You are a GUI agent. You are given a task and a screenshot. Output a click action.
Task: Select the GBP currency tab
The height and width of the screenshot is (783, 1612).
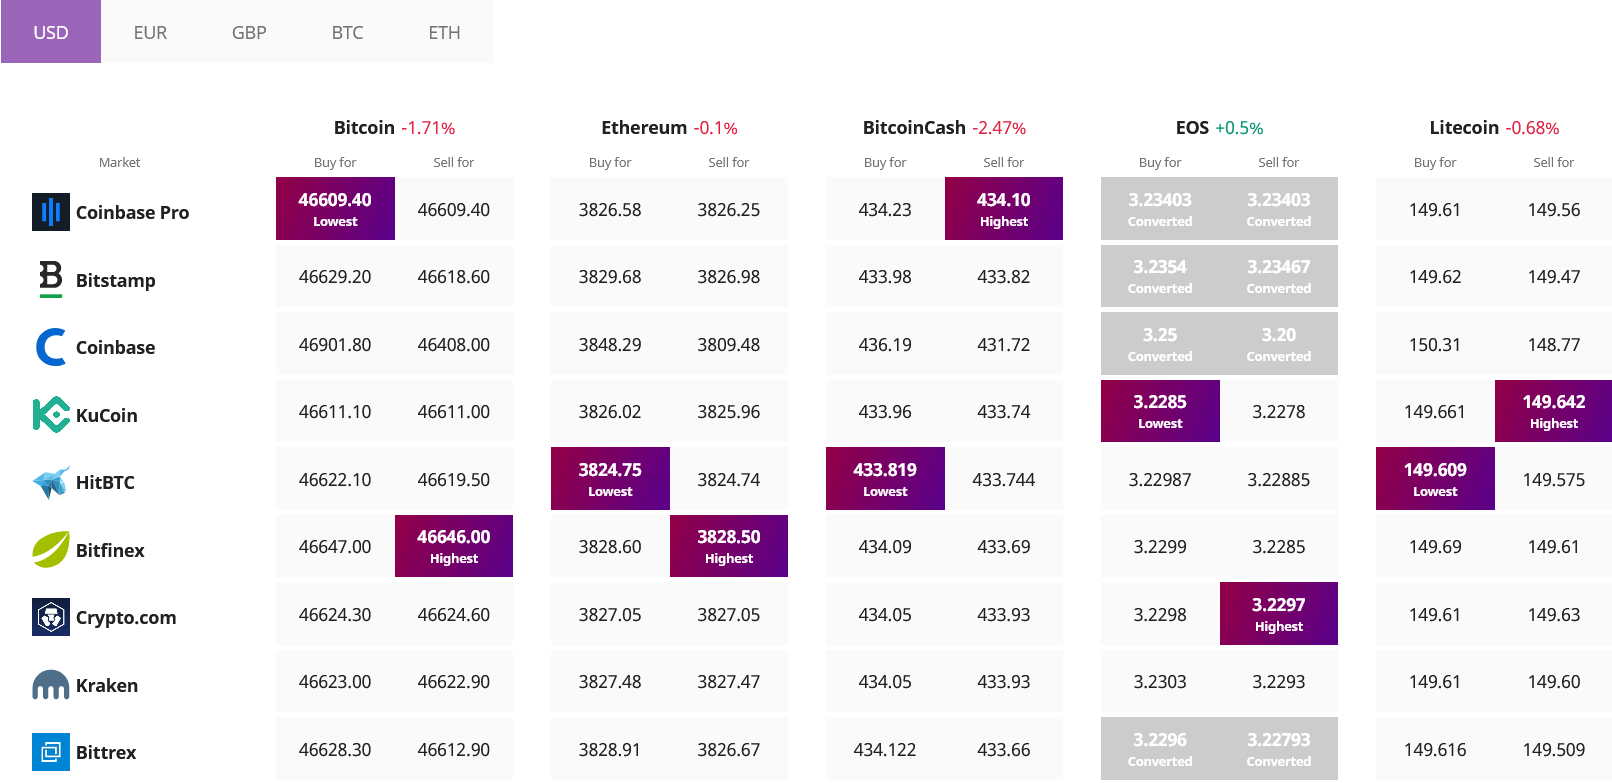[x=249, y=32]
